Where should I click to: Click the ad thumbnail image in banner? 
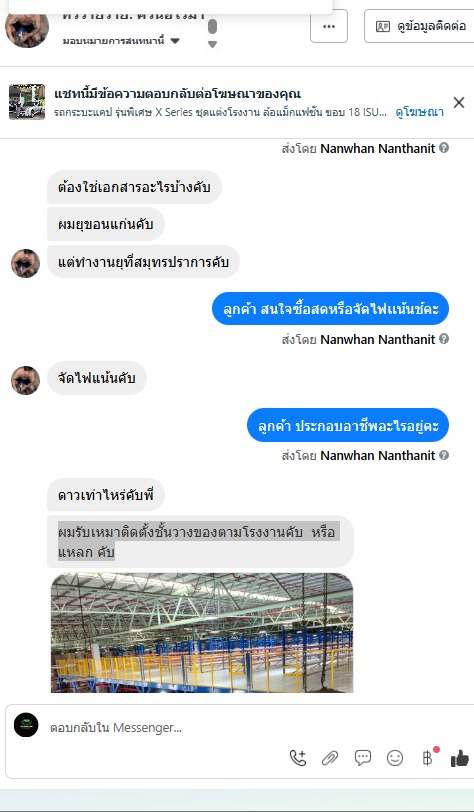pyautogui.click(x=27, y=102)
